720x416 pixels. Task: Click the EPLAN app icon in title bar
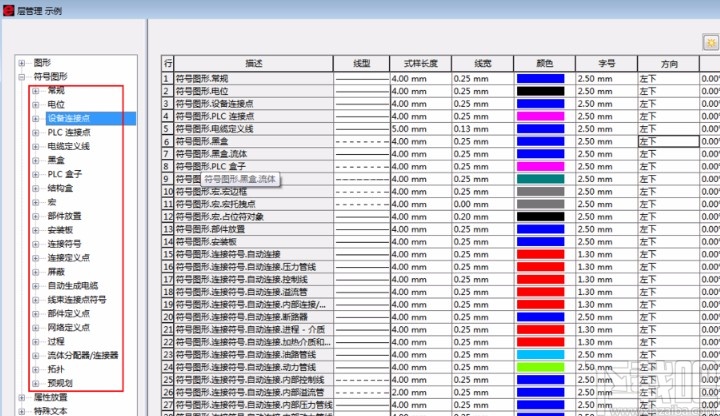pyautogui.click(x=8, y=10)
